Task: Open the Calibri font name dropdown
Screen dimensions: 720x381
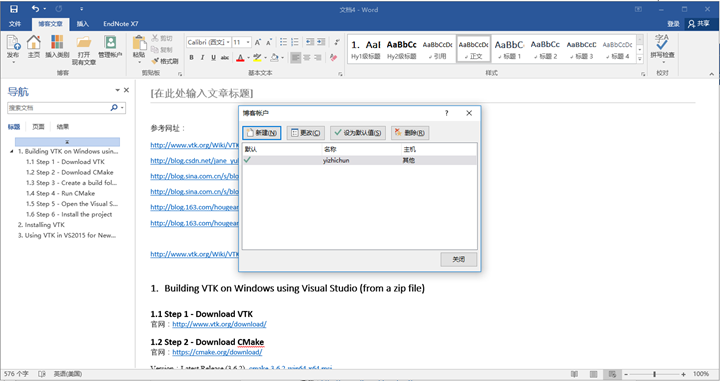Action: click(x=228, y=42)
